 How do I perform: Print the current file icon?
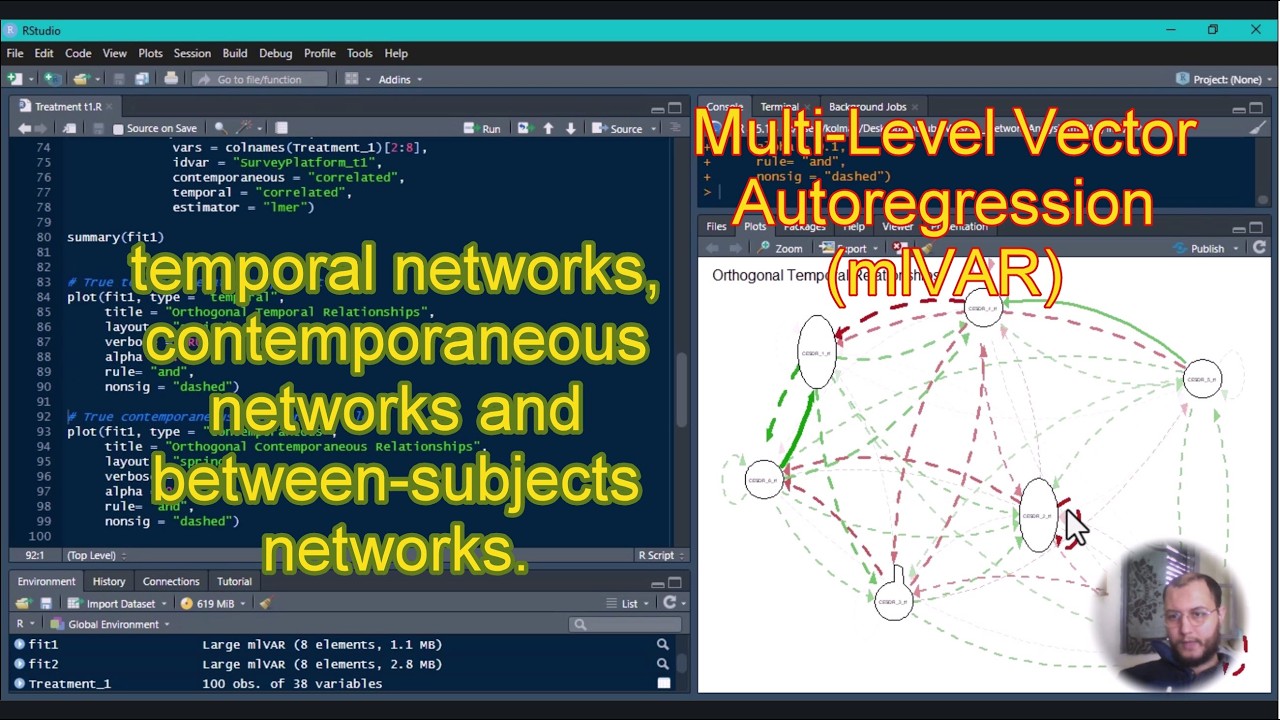[171, 79]
